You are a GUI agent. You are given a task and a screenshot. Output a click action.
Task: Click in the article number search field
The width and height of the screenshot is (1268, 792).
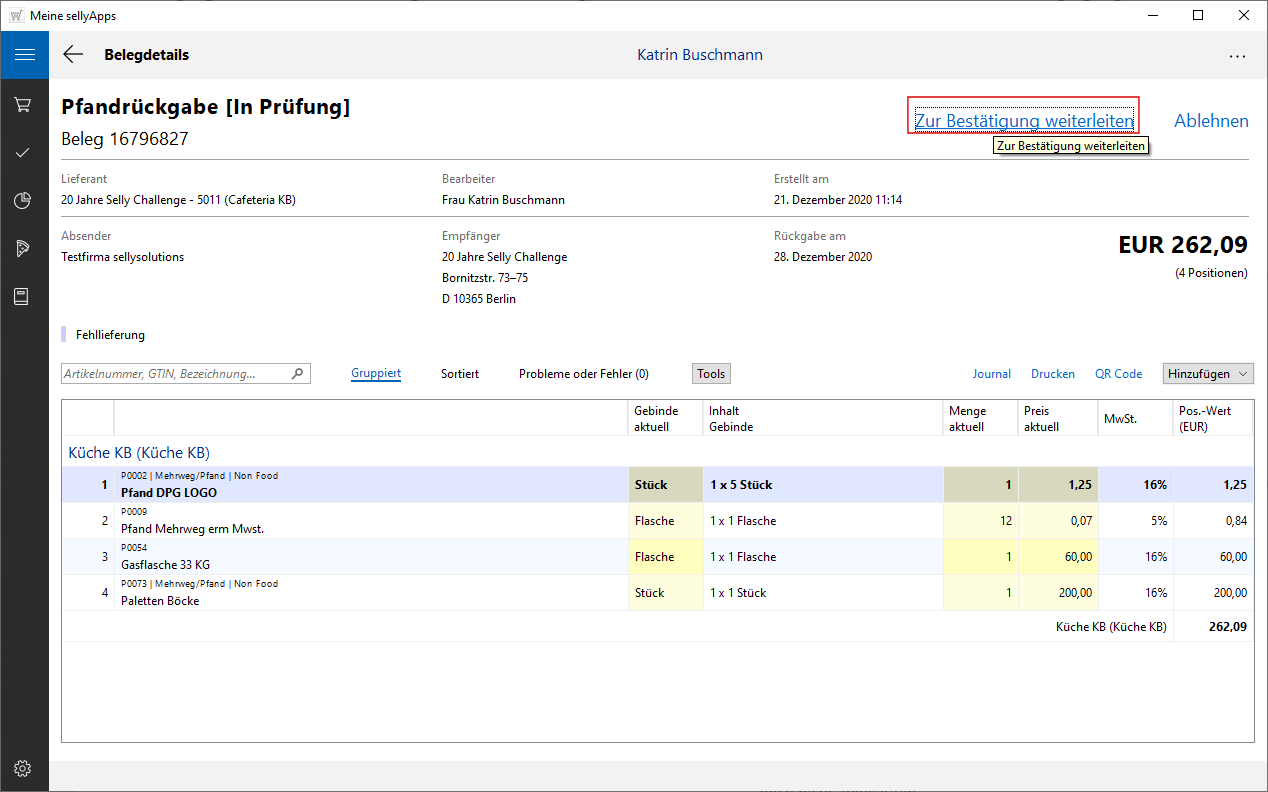(175, 374)
